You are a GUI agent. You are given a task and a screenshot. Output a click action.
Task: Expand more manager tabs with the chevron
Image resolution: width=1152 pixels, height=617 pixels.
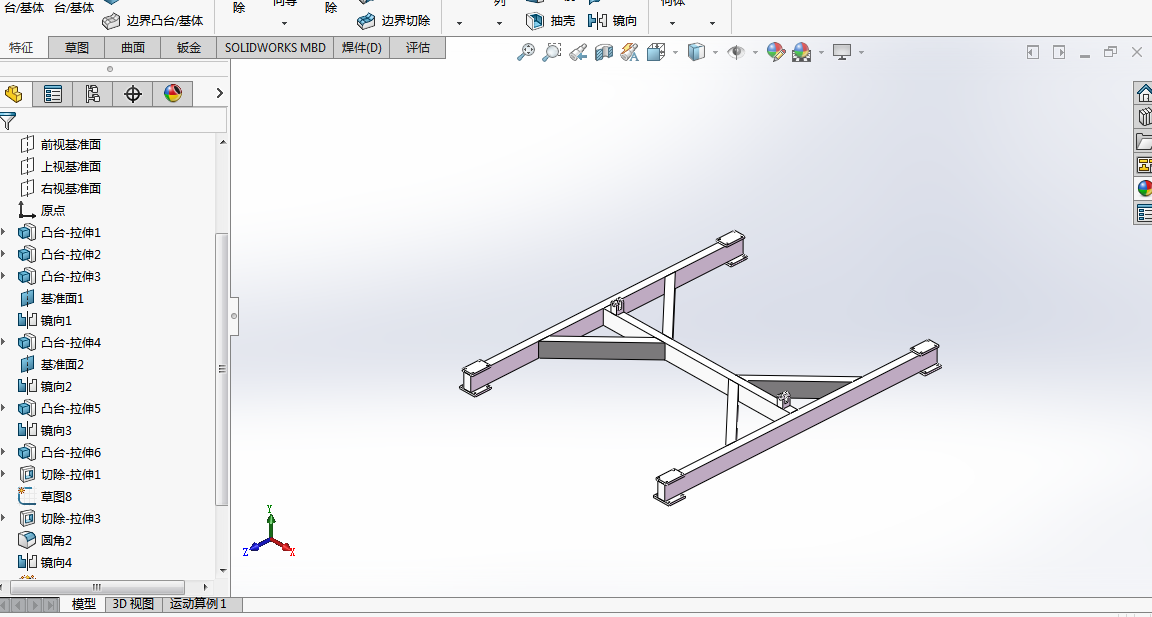tap(219, 93)
